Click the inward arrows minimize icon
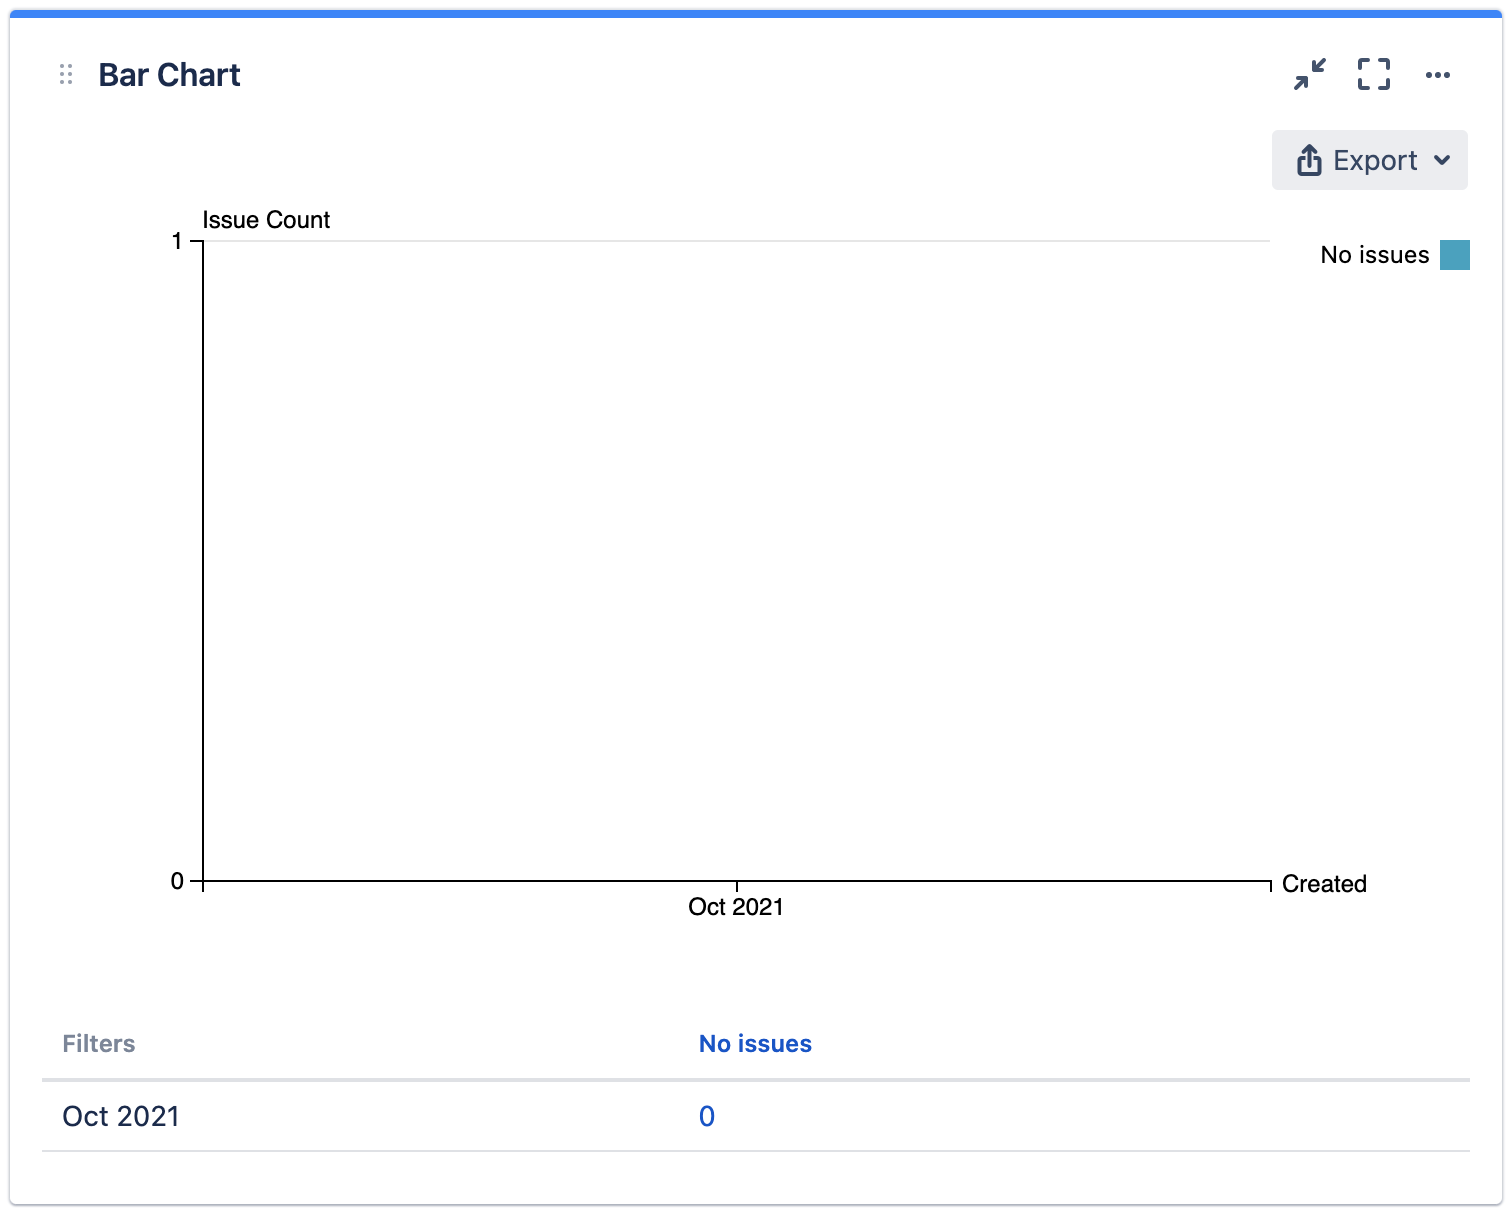The width and height of the screenshot is (1512, 1214). [x=1308, y=75]
